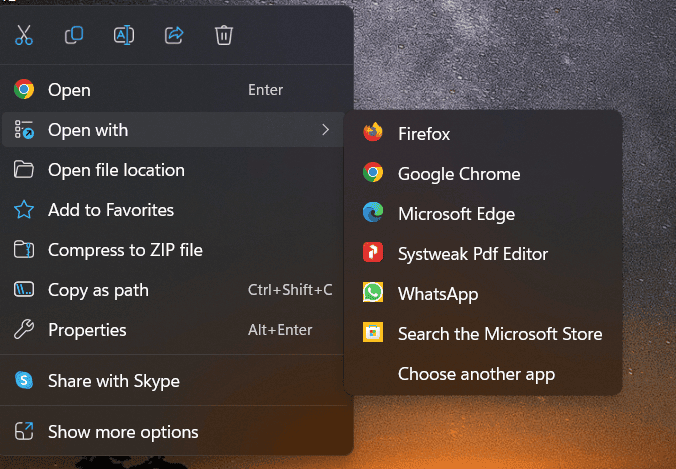Choose Open file location
The image size is (676, 469).
pos(116,170)
